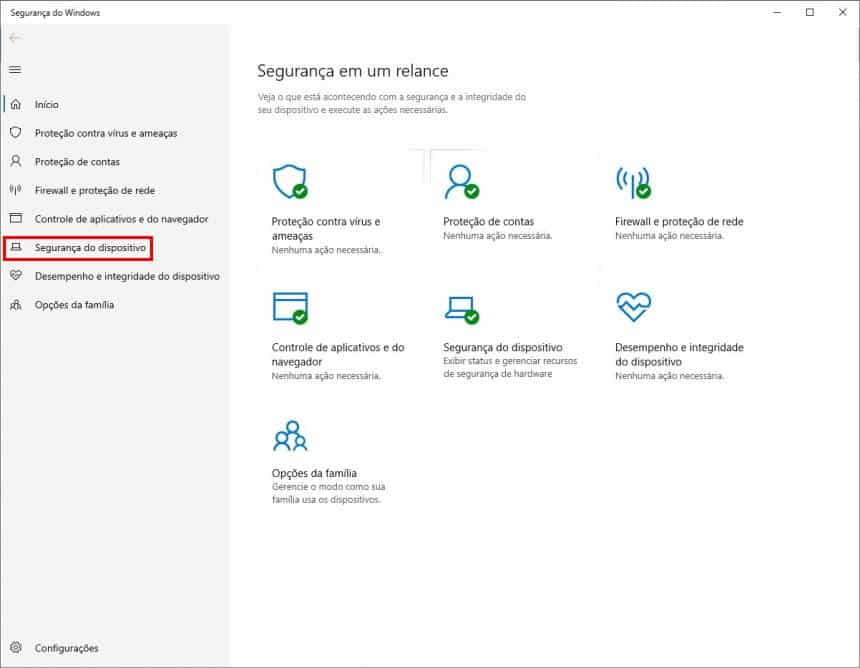
Task: Open the Proteção de contas tile title
Action: [x=488, y=221]
